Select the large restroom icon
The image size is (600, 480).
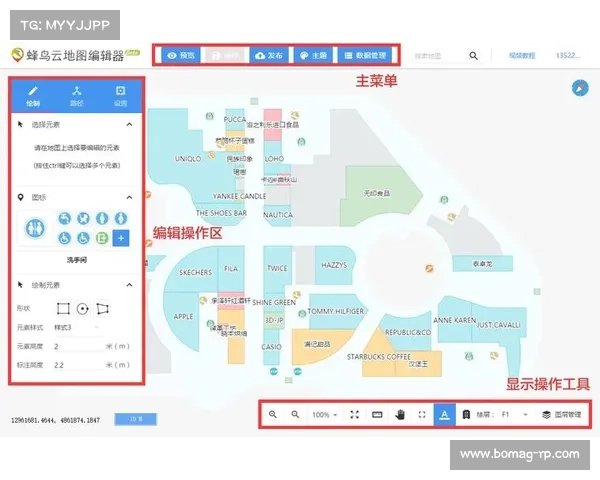(x=36, y=228)
